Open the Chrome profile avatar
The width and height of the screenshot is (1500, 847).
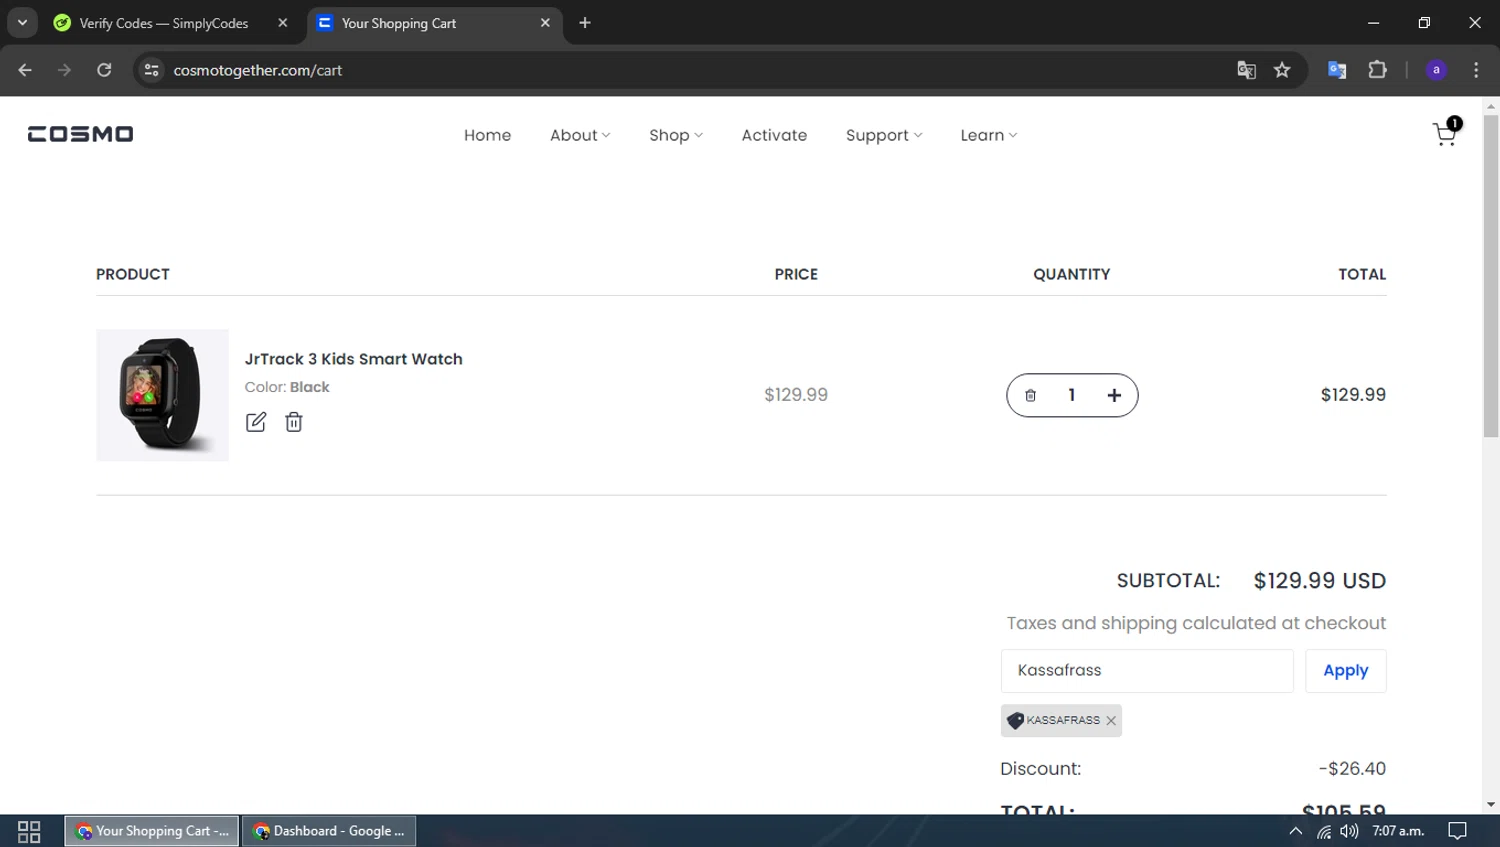pos(1436,70)
